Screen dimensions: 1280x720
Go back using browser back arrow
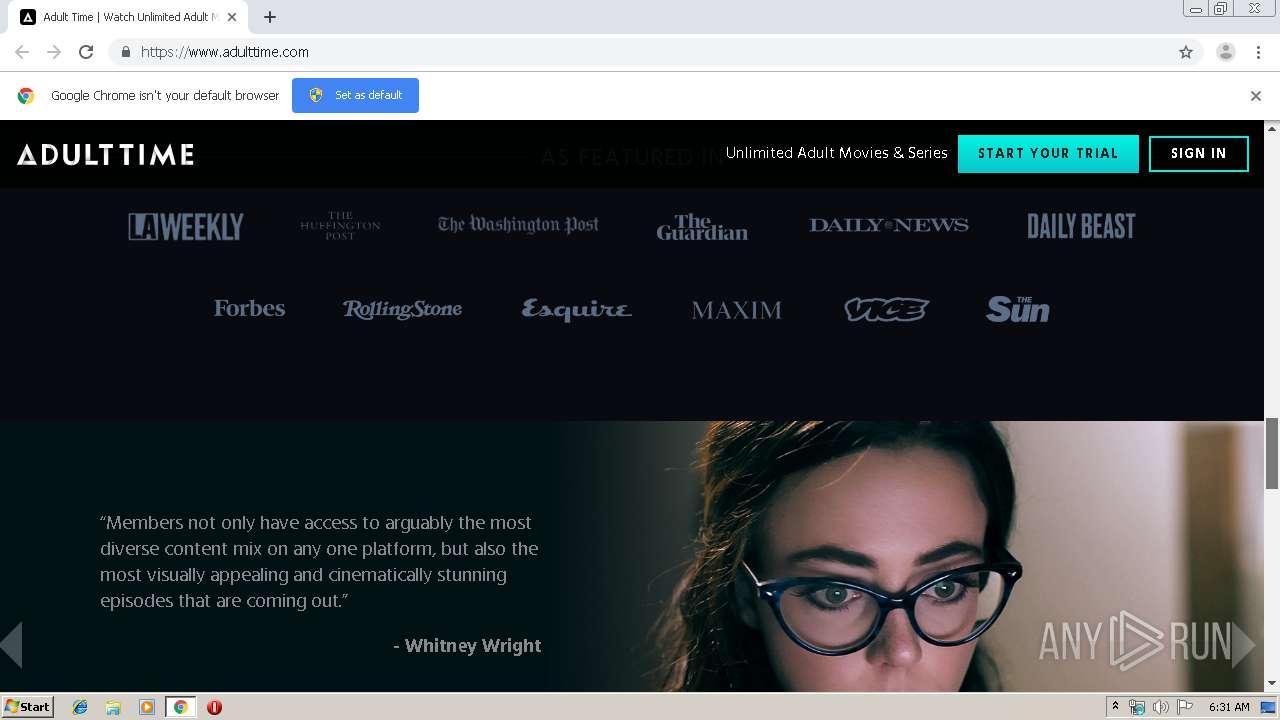pos(22,52)
